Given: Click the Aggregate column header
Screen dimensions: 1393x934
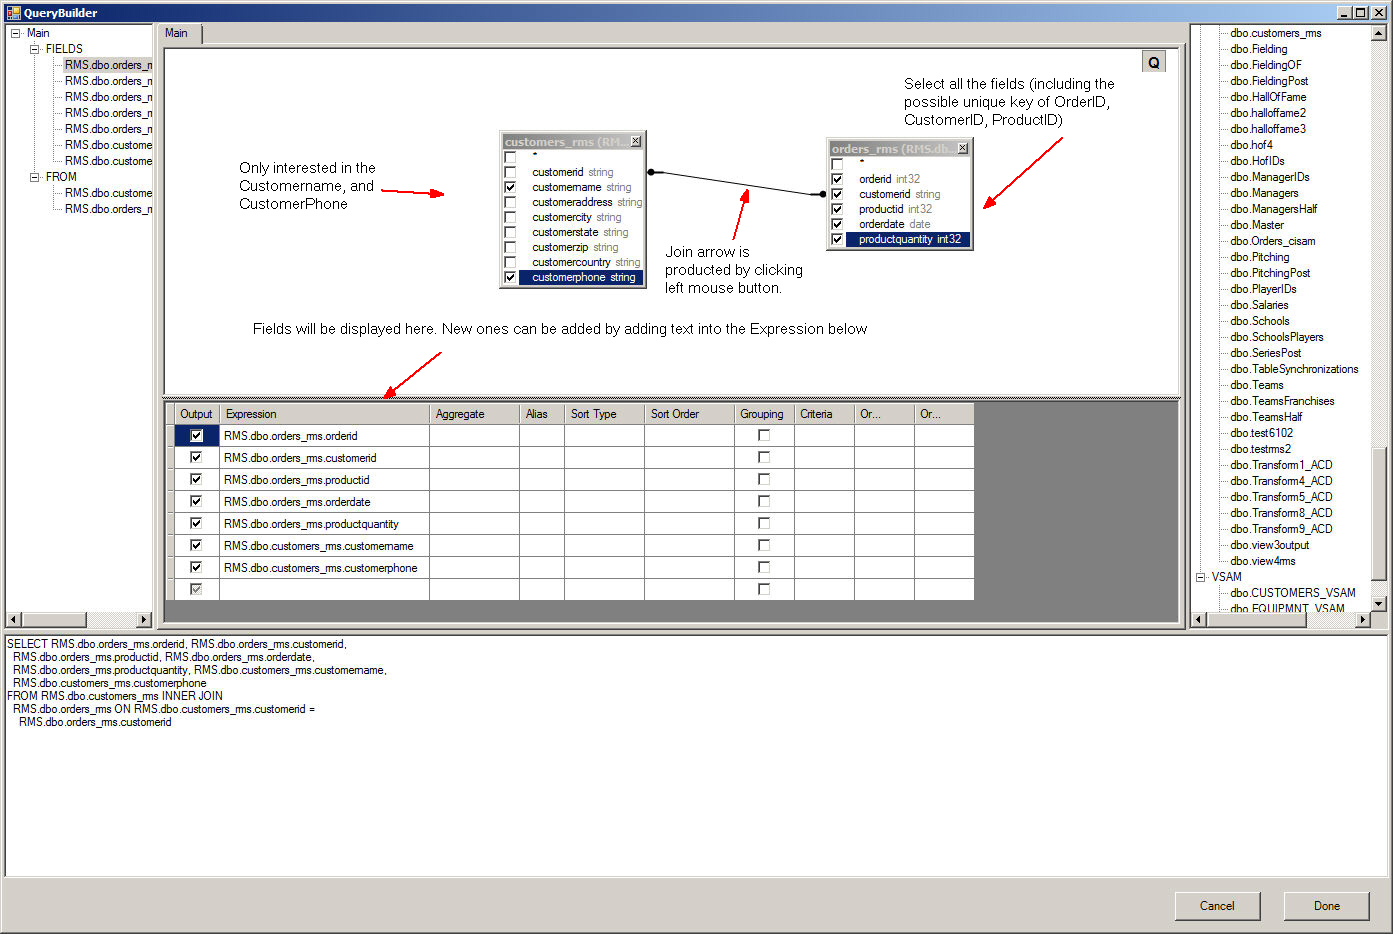Looking at the screenshot, I should (474, 414).
